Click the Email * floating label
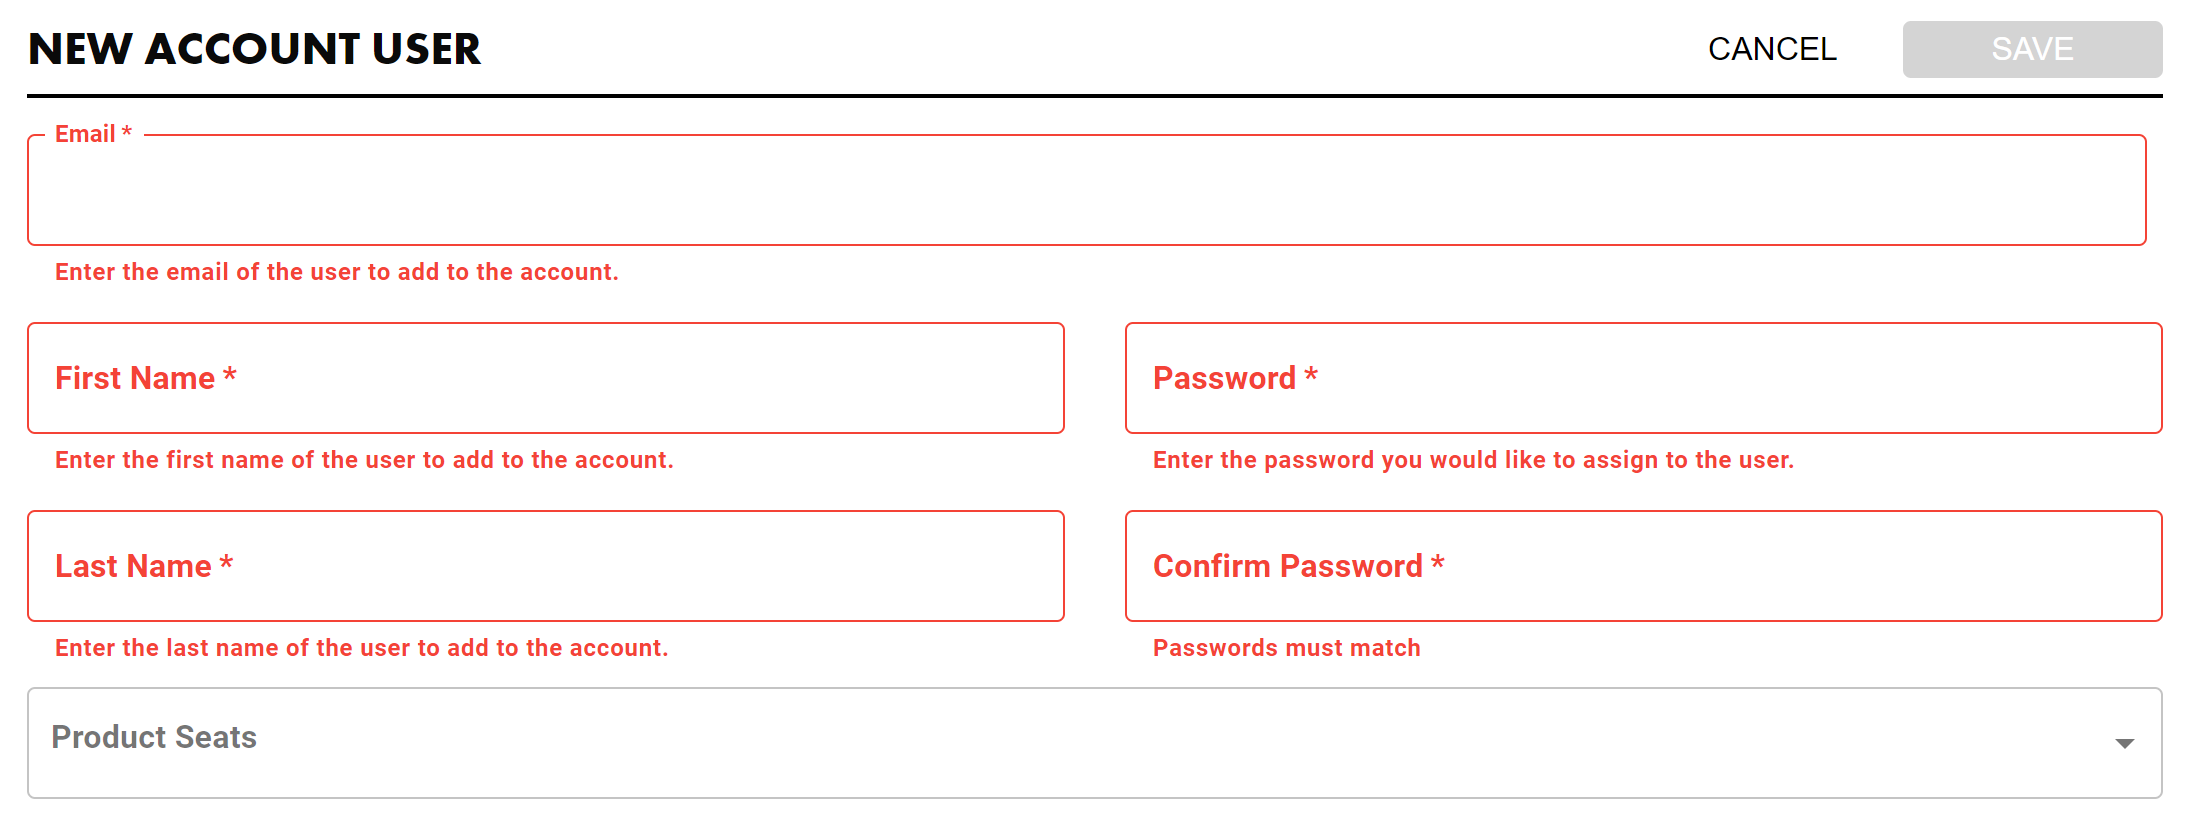This screenshot has width=2188, height=834. click(x=93, y=134)
